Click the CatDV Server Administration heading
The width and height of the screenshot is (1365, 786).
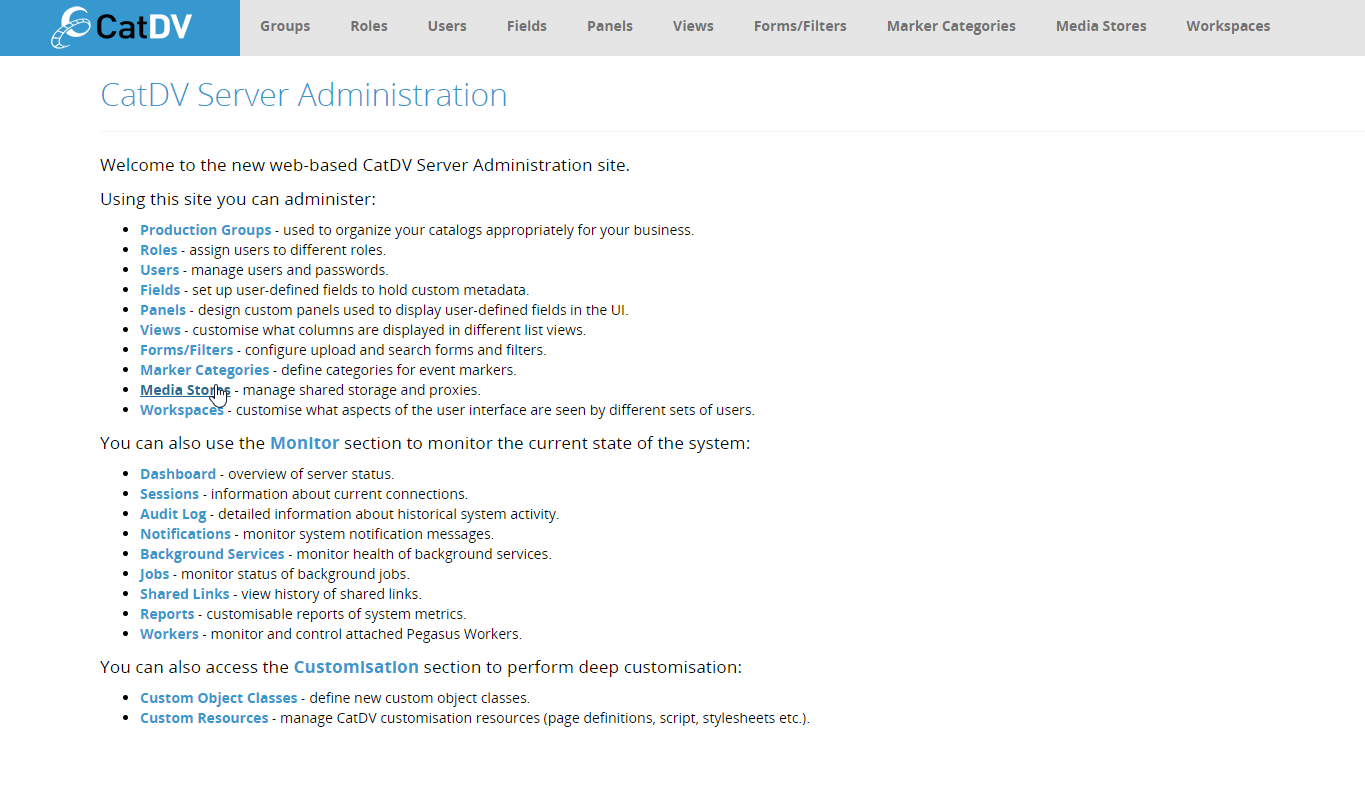(304, 95)
